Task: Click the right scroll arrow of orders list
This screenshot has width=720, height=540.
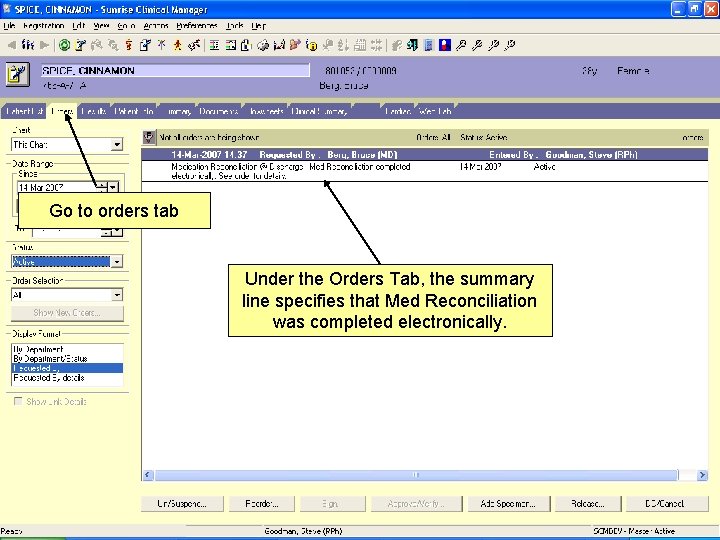Action: 702,475
